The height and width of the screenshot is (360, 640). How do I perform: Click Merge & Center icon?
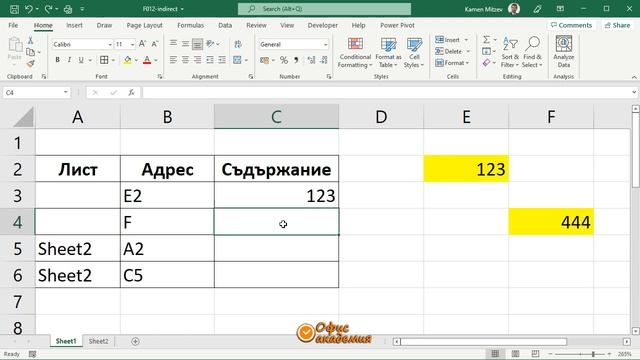237,60
